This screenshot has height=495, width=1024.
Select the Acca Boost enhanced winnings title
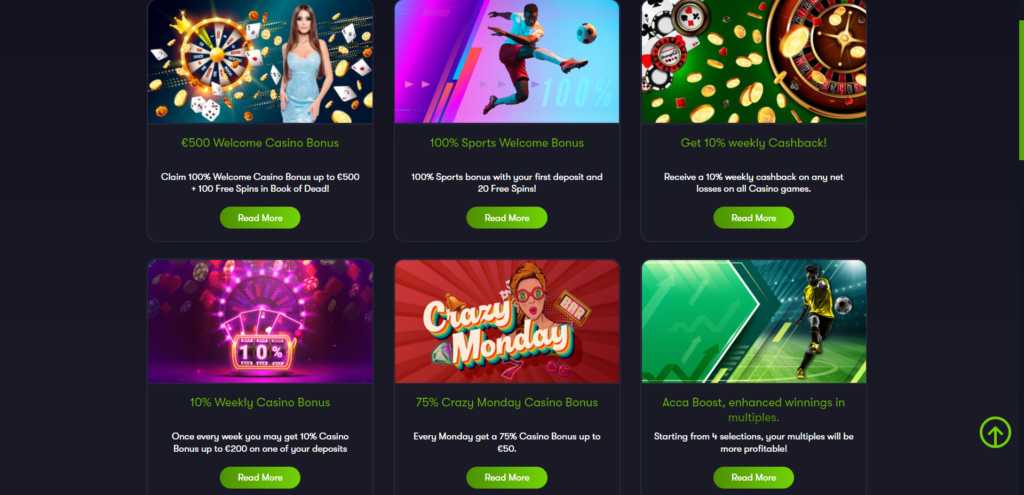tap(754, 409)
